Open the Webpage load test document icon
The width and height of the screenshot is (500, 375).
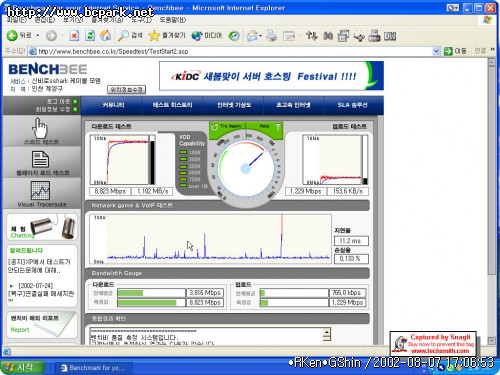[x=40, y=159]
